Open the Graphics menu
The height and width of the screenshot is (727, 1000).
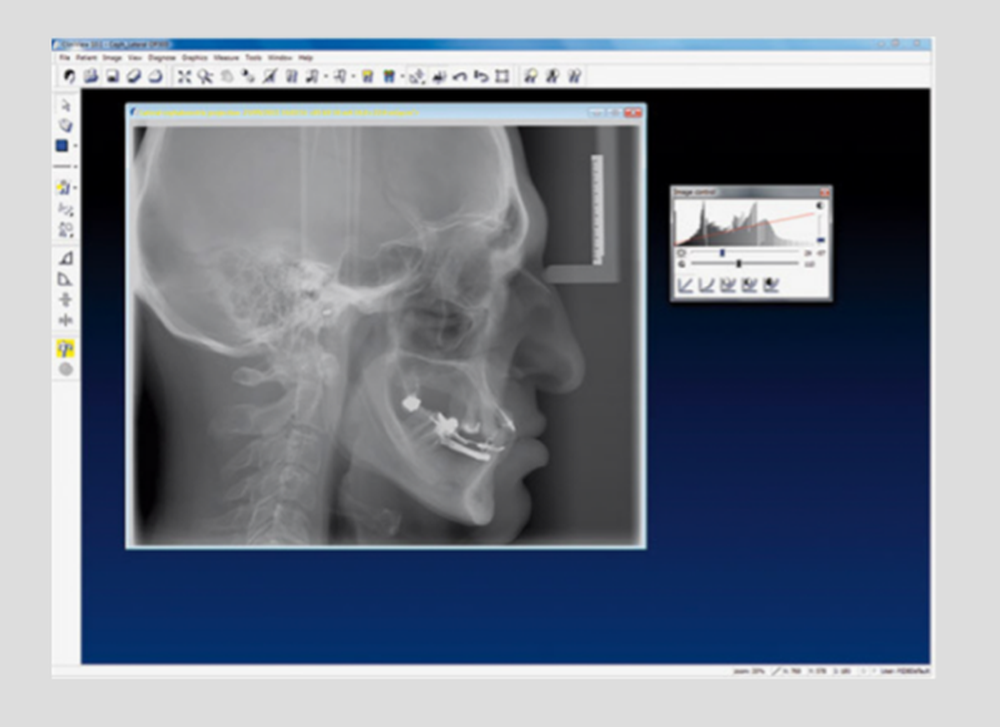coord(195,58)
